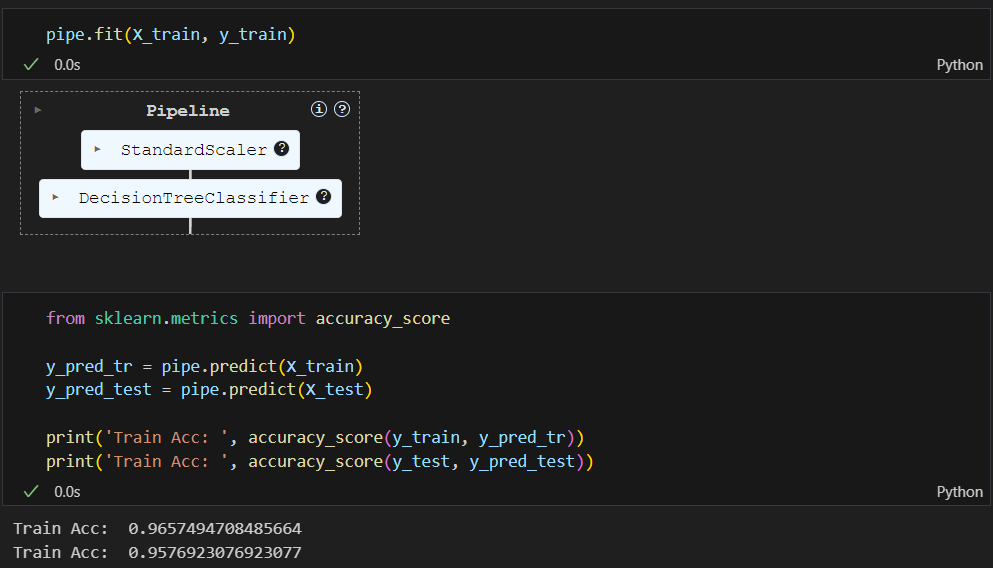
Task: Click output value 0.9657494708485664
Action: tap(215, 528)
